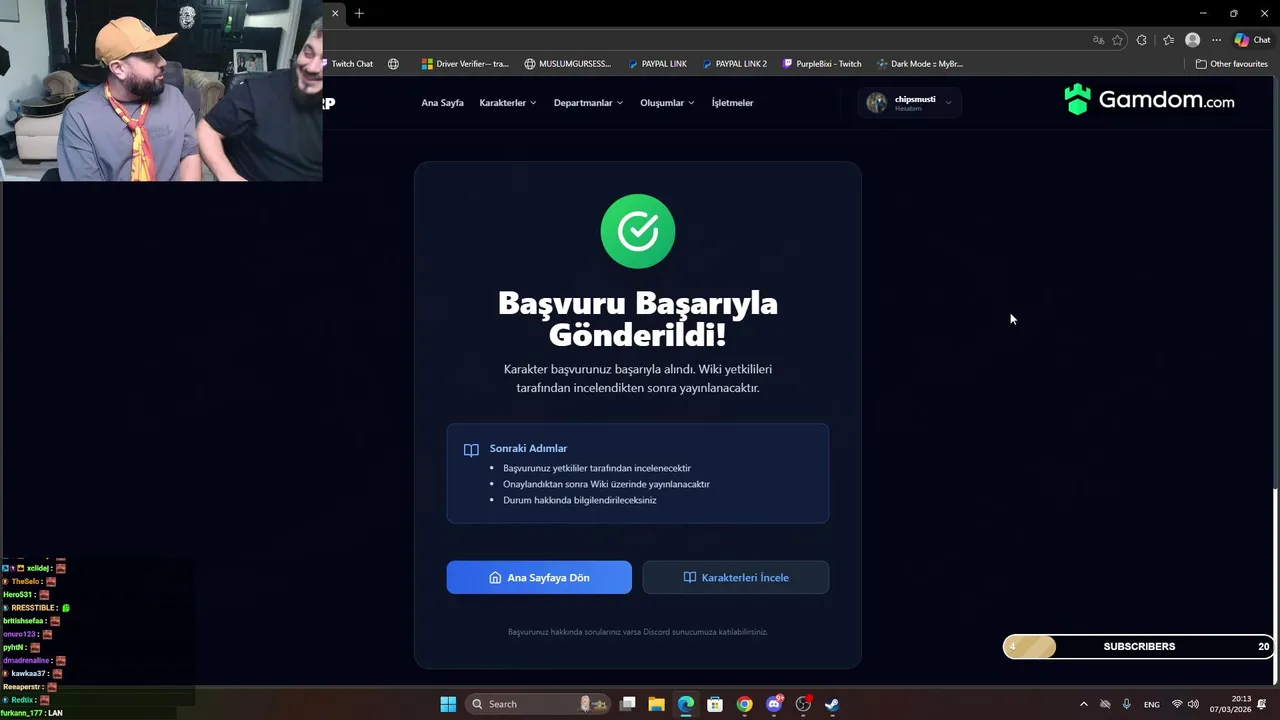Go to Ana Sayfa in navigation
1280x720 pixels.
tap(442, 103)
